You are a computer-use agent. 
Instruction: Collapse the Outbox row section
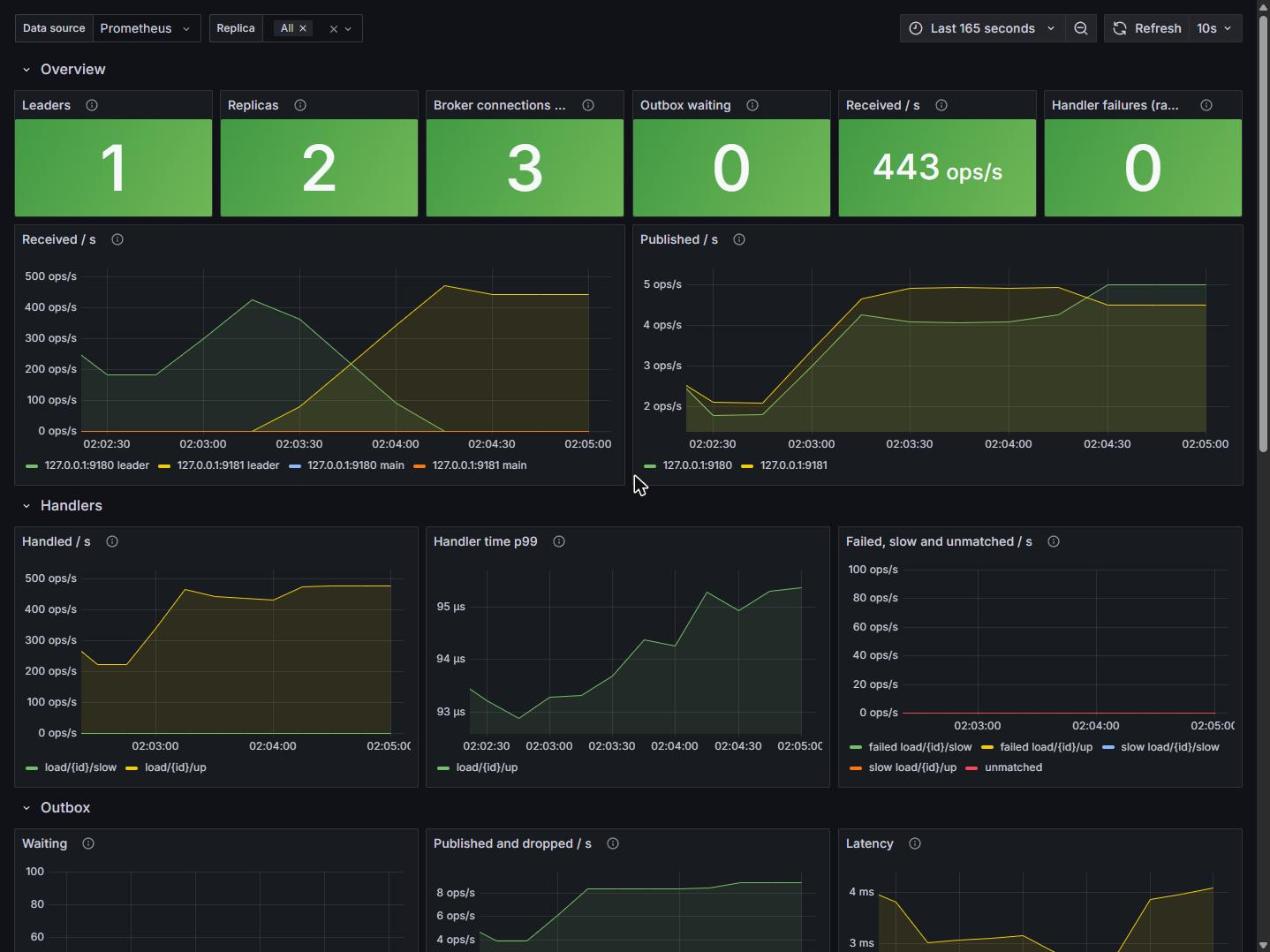(26, 807)
